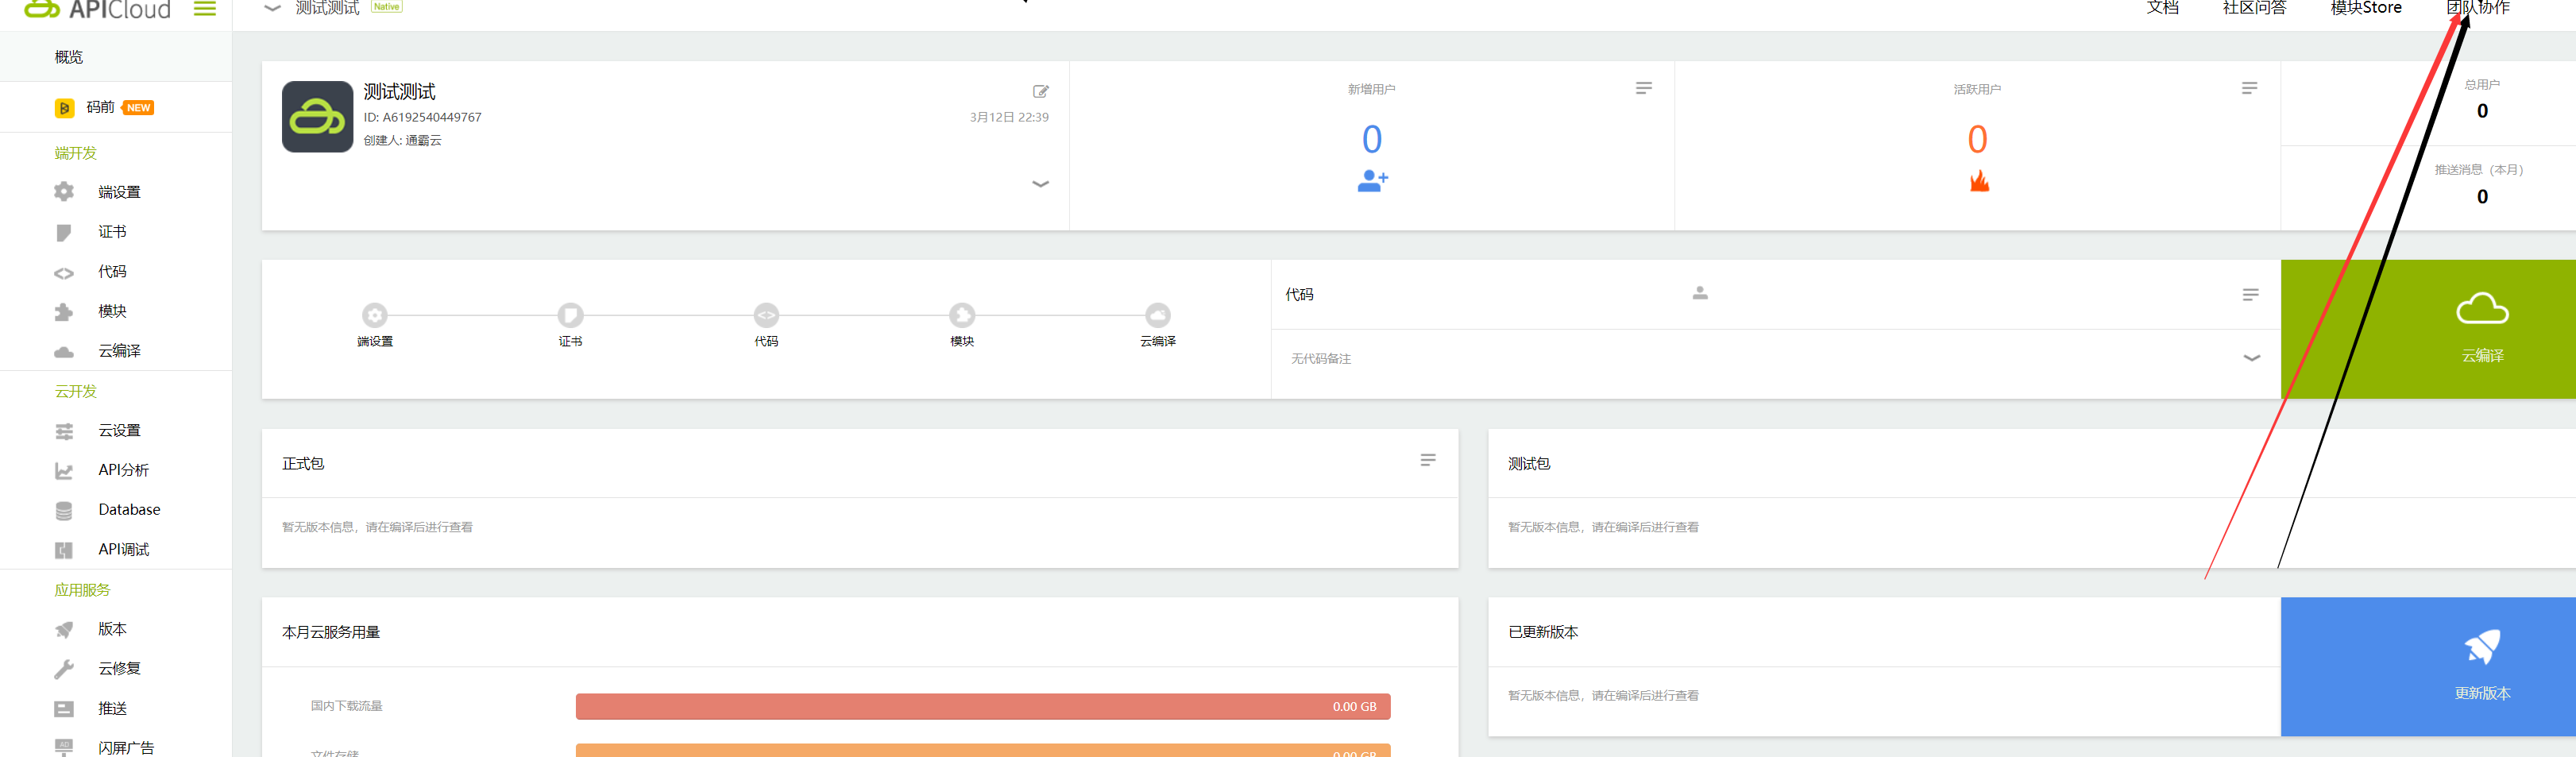Screen dimensions: 2576x757
Task: Open the Database section in sidebar
Action: 128,509
